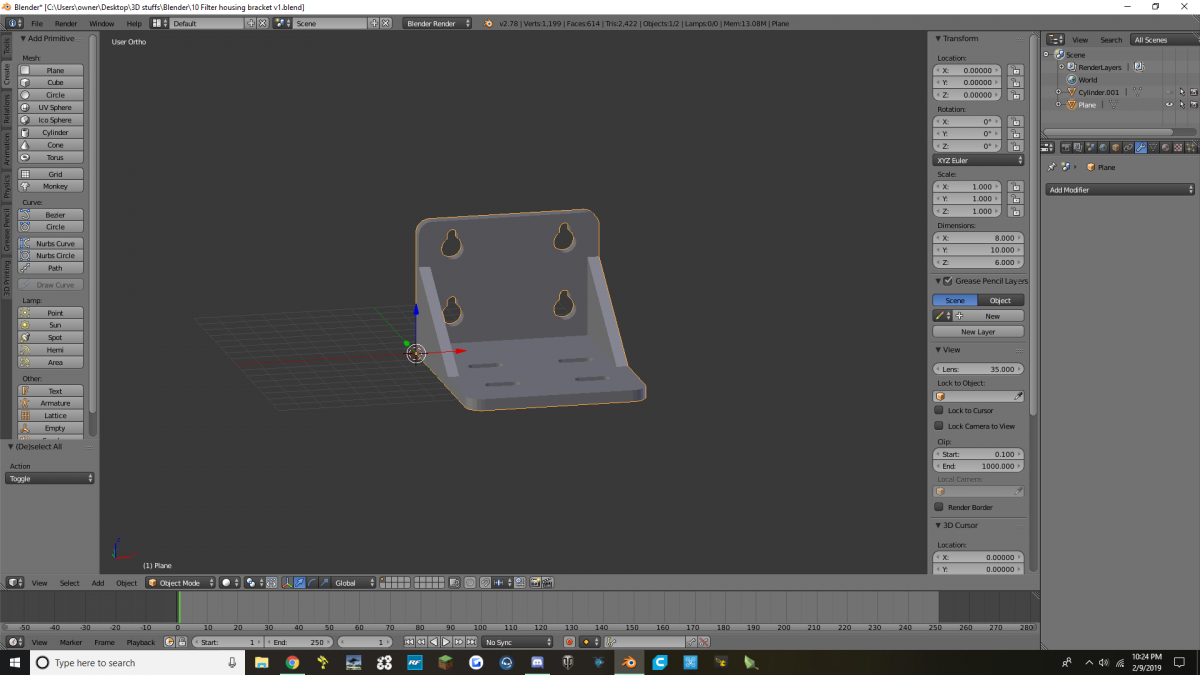Open the 3D view Select menu
This screenshot has width=1200, height=675.
pyautogui.click(x=69, y=583)
